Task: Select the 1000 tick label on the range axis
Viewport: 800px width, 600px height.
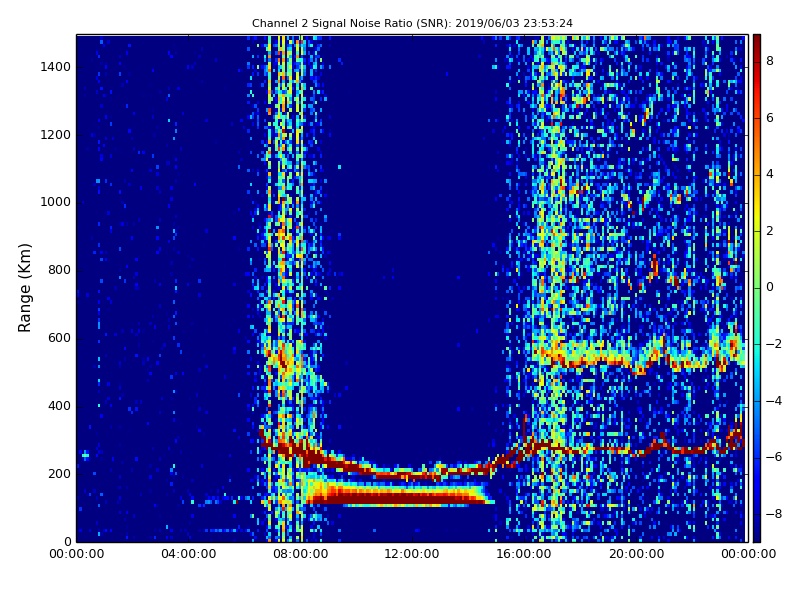Action: (x=55, y=202)
